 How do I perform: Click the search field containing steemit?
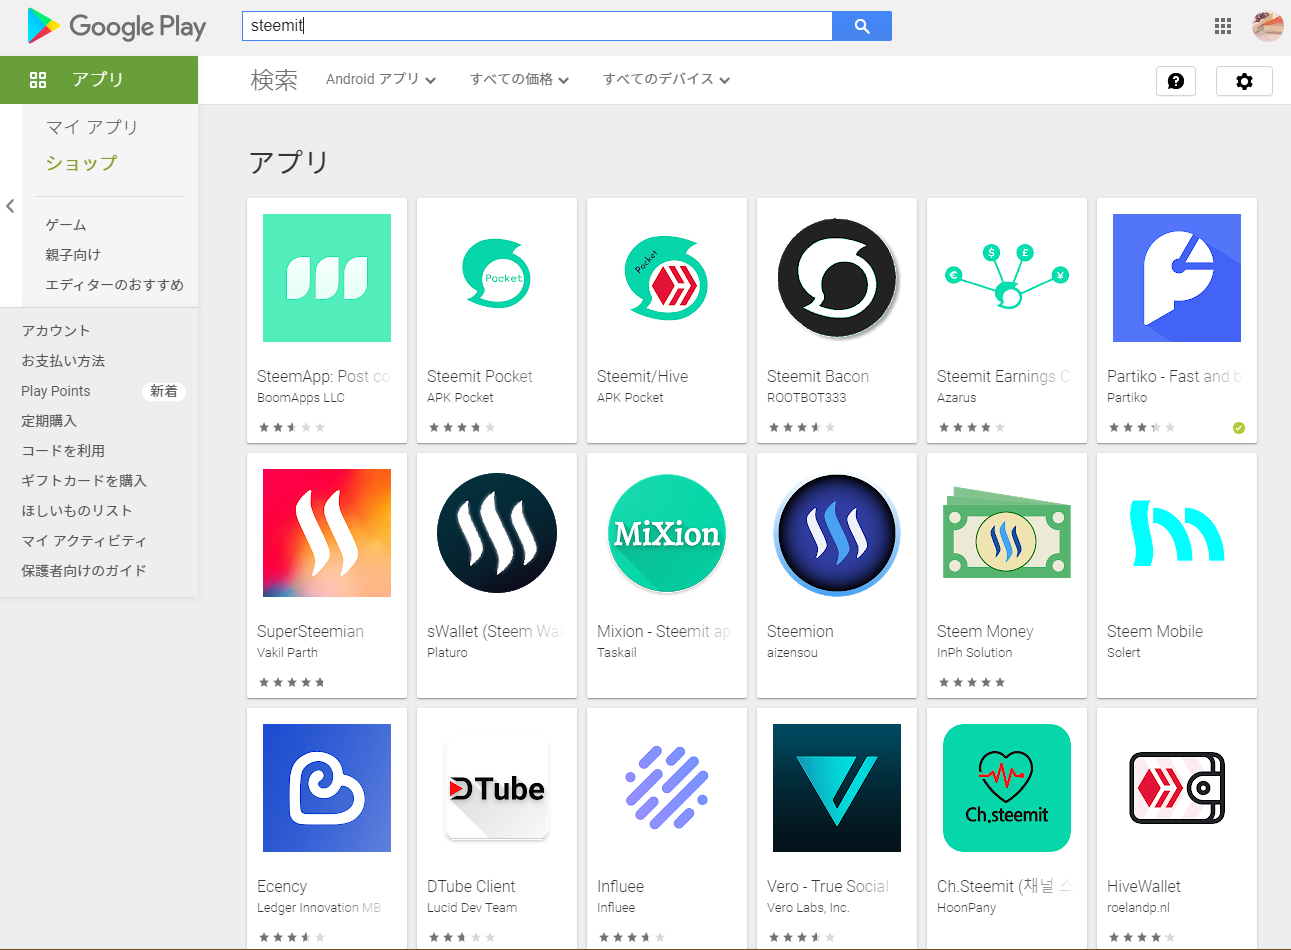(x=537, y=26)
